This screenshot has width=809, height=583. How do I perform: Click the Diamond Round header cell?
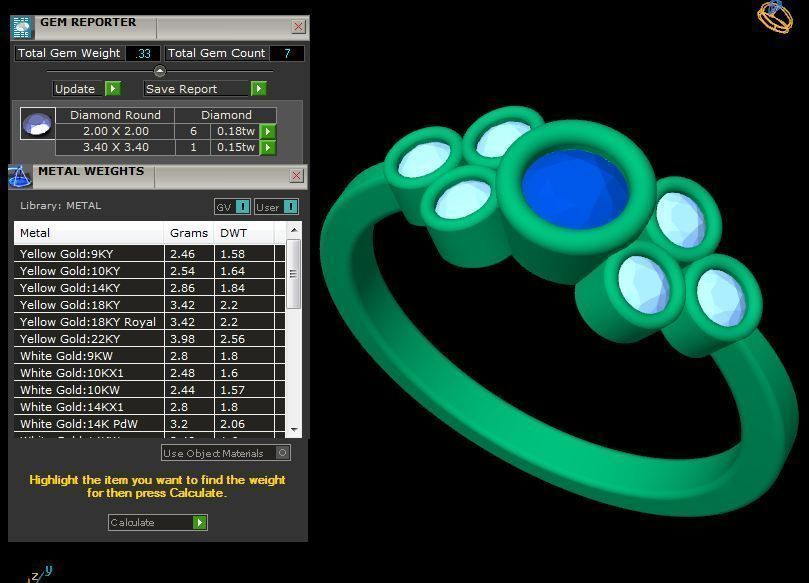click(x=116, y=115)
